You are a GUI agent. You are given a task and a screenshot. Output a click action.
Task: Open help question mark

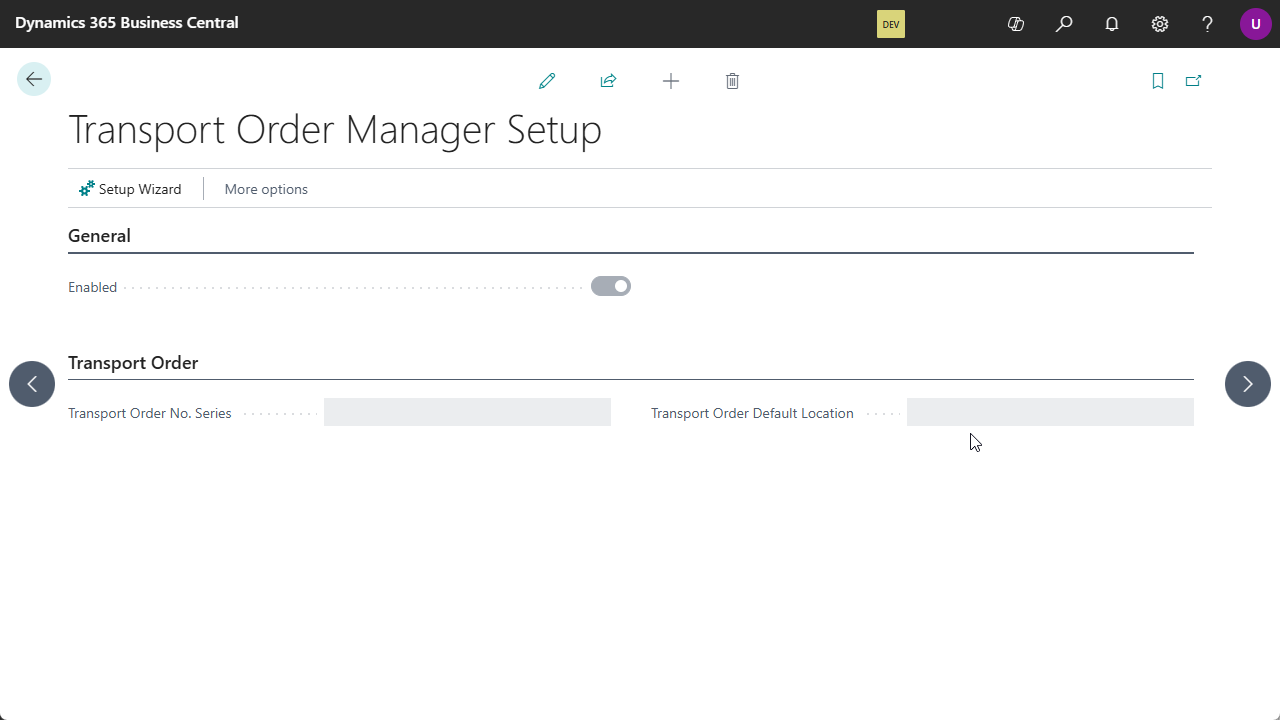(x=1208, y=24)
